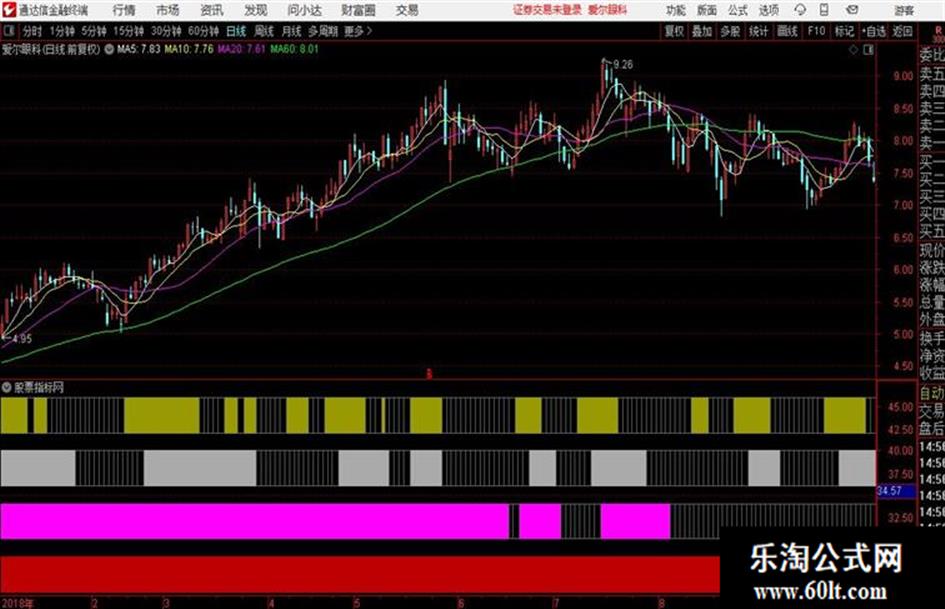The width and height of the screenshot is (945, 609).
Task: Expand 更多 period options
Action: point(358,31)
